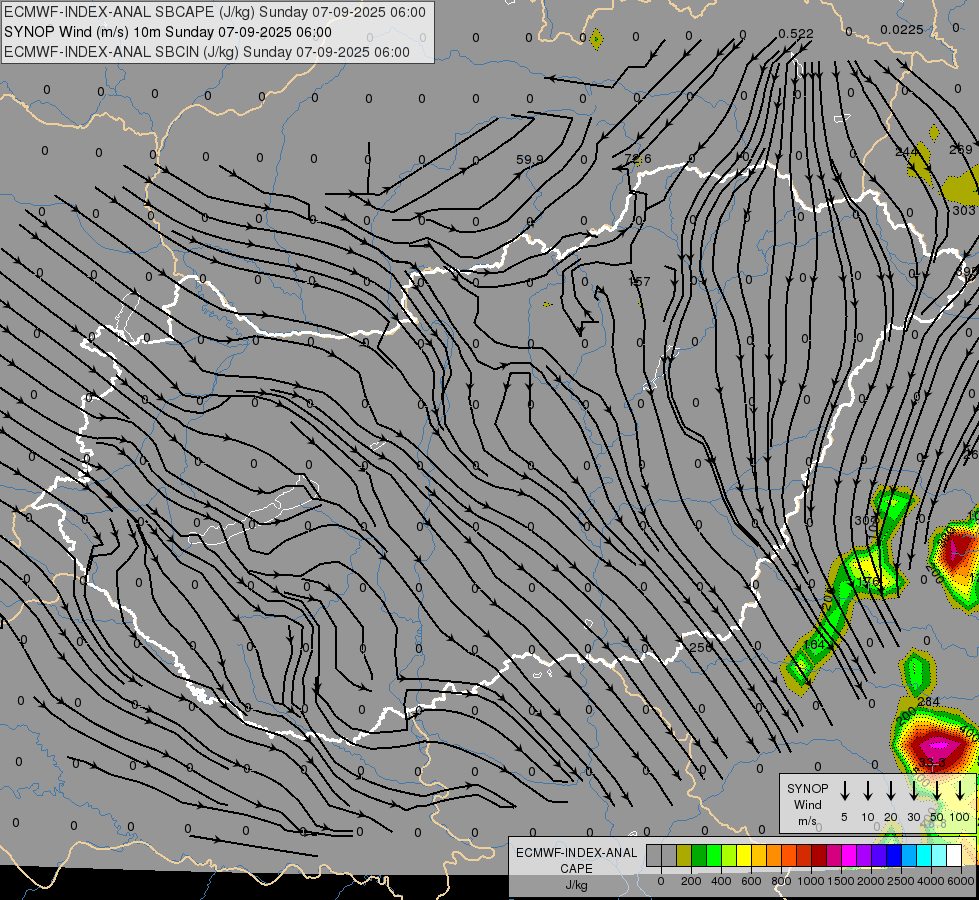Image resolution: width=979 pixels, height=900 pixels.
Task: Click the 10 m/s wind arrow in legend
Action: click(867, 791)
